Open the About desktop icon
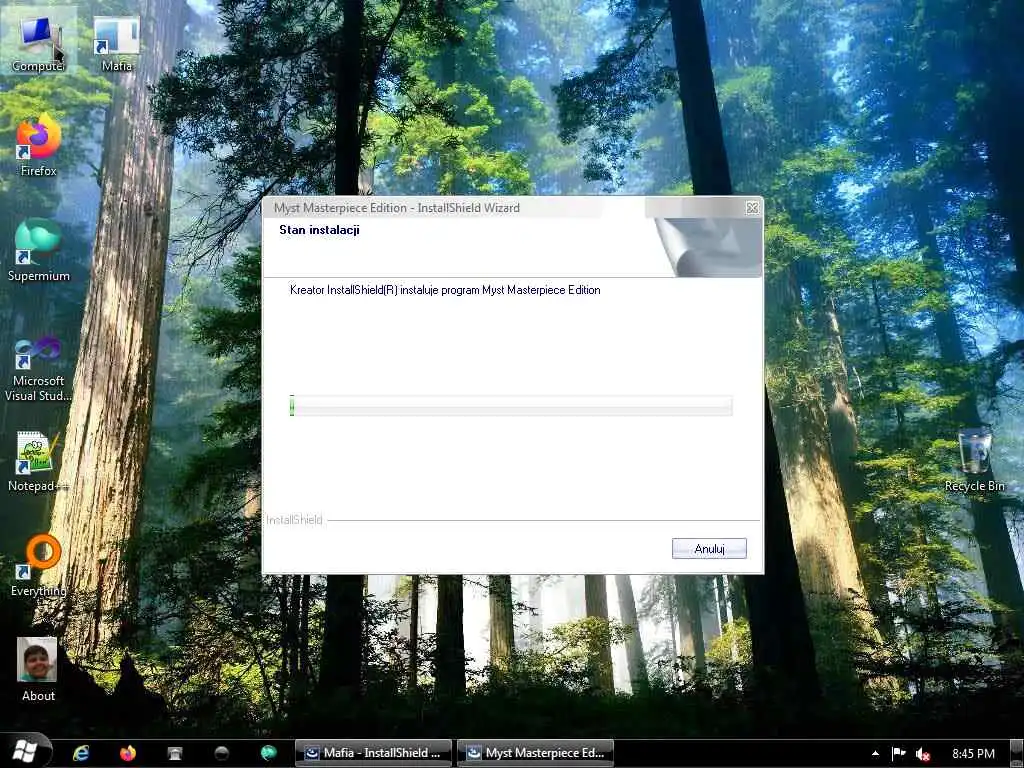Viewport: 1024px width, 768px height. [x=38, y=670]
